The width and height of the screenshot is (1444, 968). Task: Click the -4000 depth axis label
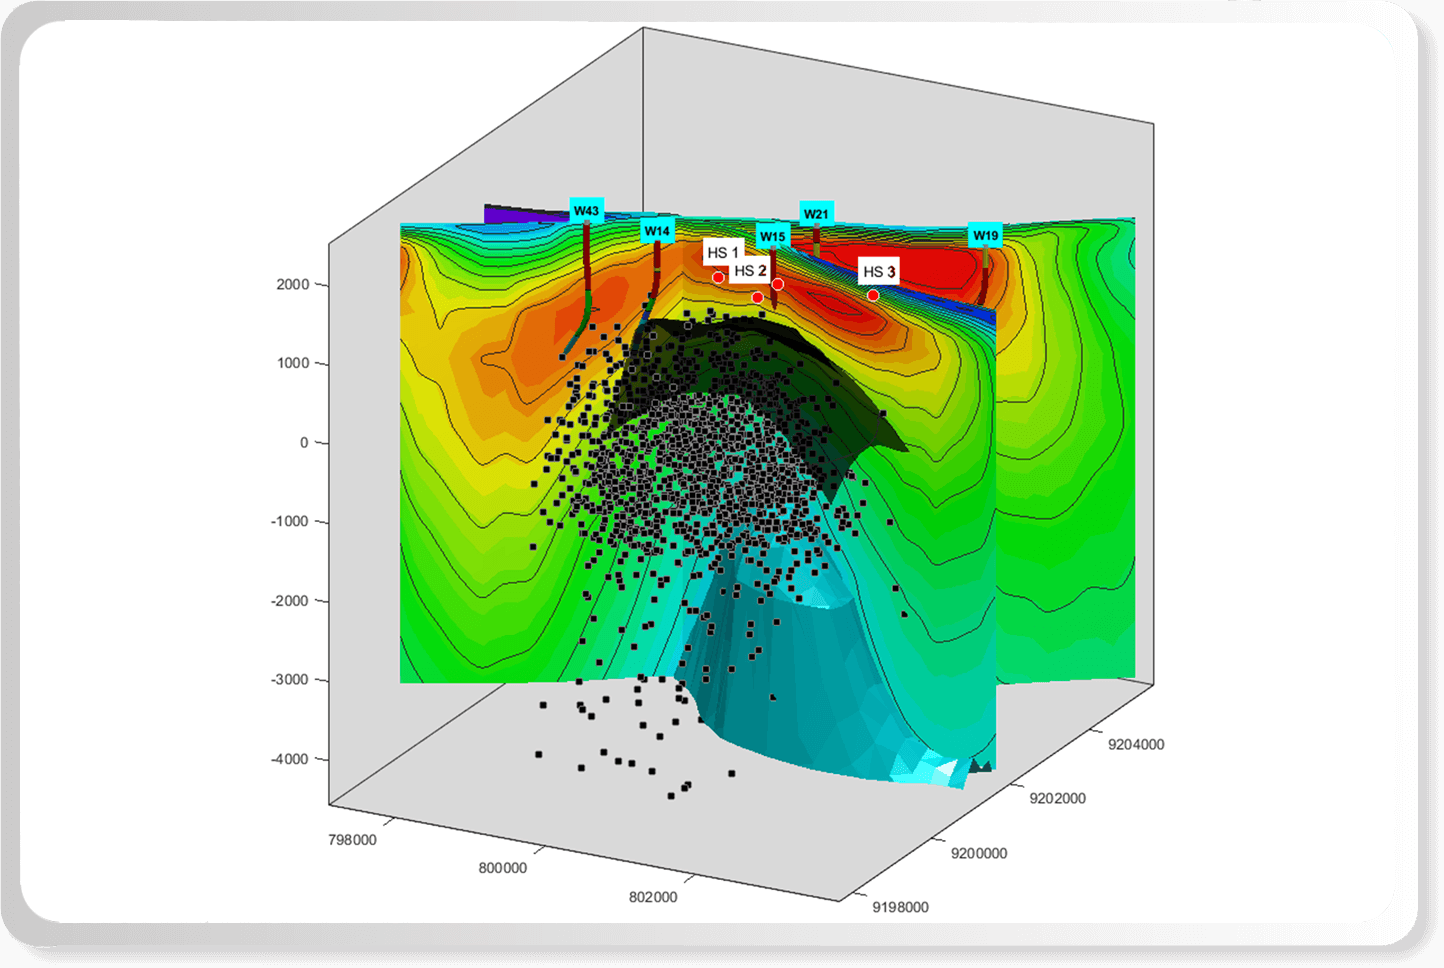290,759
